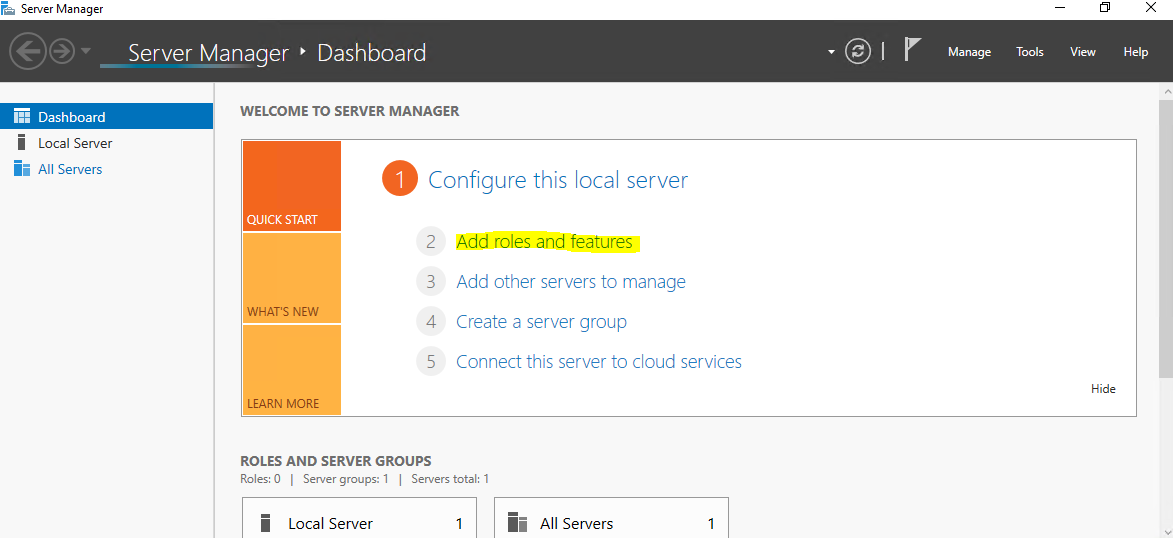Restore down the Server Manager window
1173x538 pixels.
pyautogui.click(x=1105, y=8)
